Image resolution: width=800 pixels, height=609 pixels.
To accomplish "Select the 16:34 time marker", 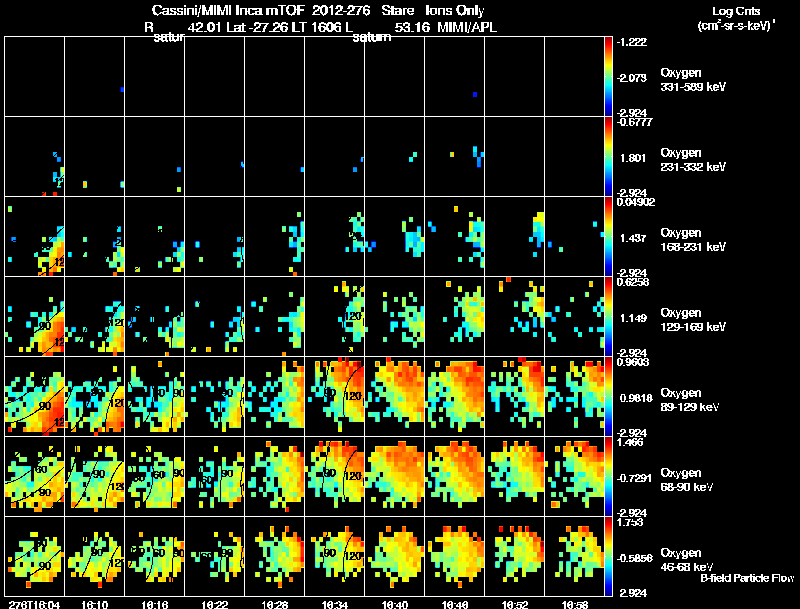I will 335,604.
